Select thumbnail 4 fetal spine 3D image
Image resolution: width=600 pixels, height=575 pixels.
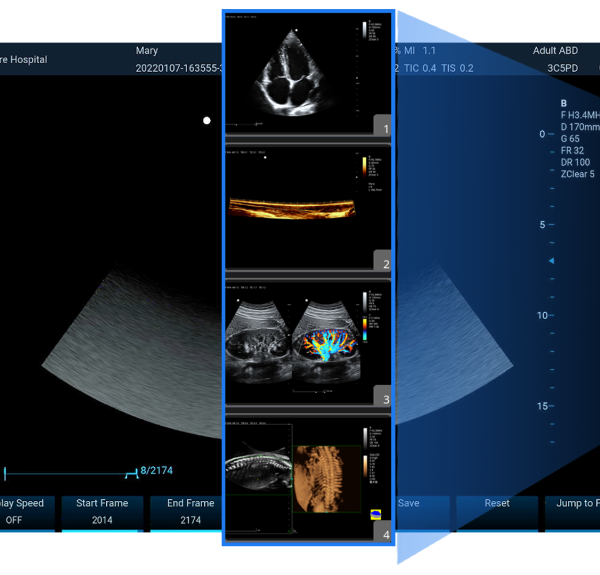coord(298,474)
